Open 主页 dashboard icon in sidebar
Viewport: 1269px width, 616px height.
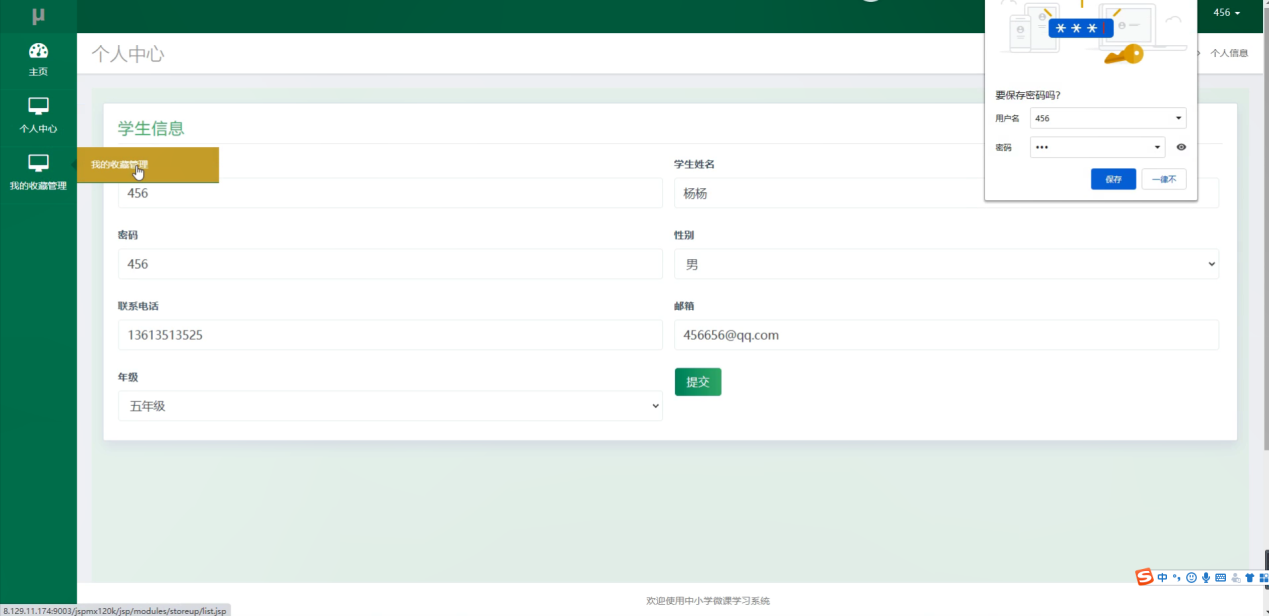click(38, 51)
